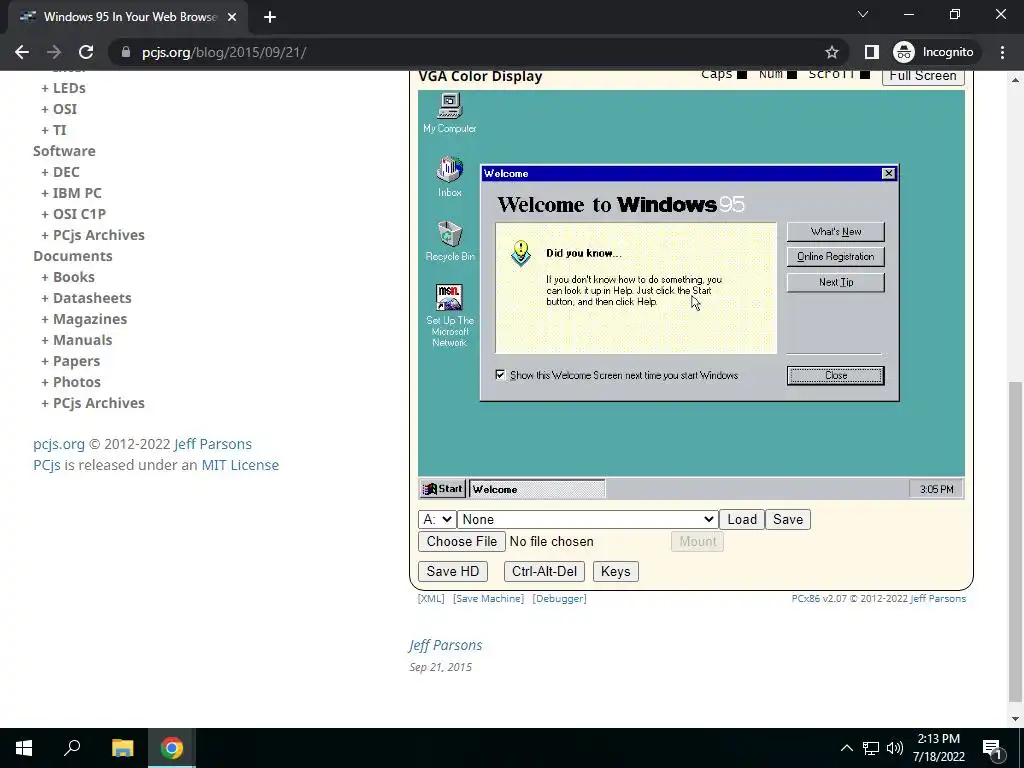Bookmark this page with the star icon
Viewport: 1024px width, 768px height.
coord(831,52)
